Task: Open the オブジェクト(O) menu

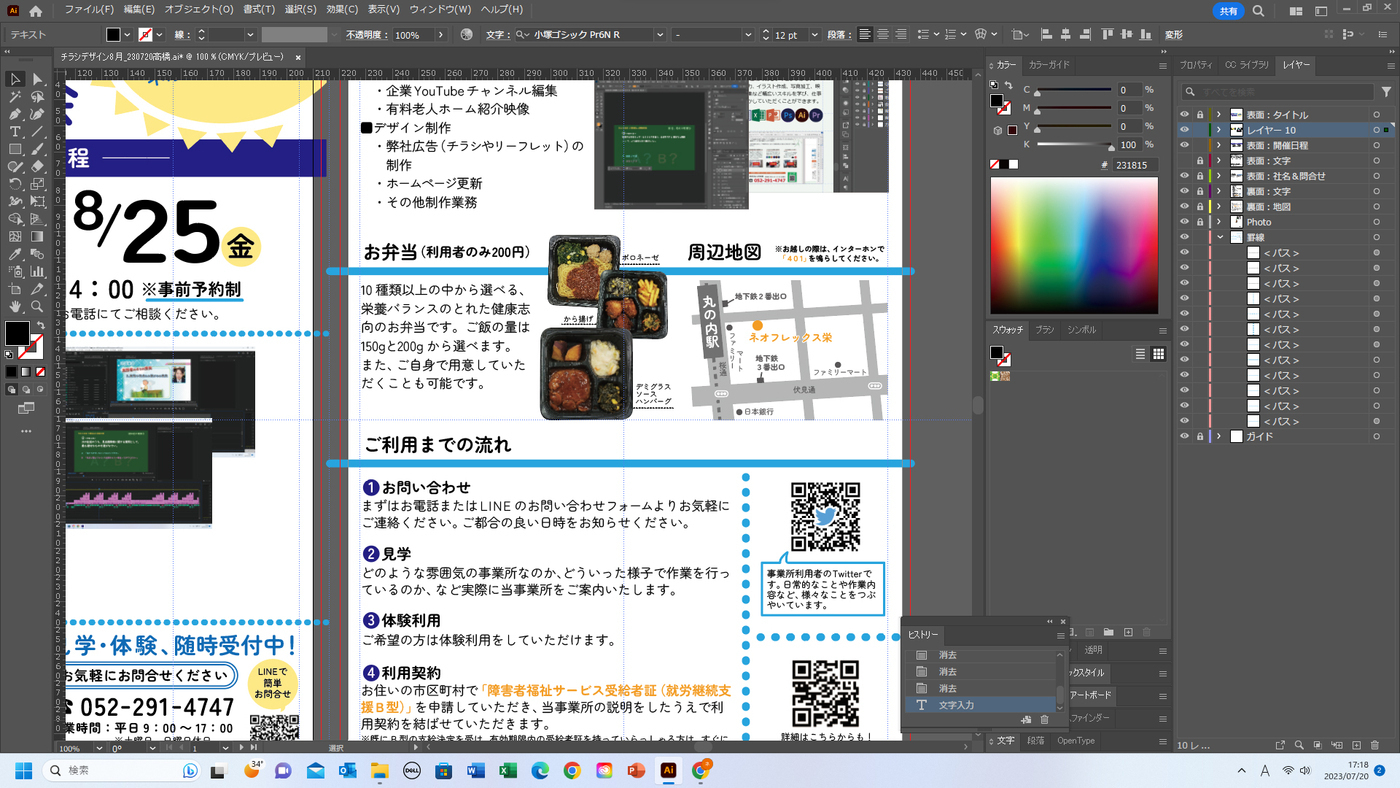Action: [199, 10]
